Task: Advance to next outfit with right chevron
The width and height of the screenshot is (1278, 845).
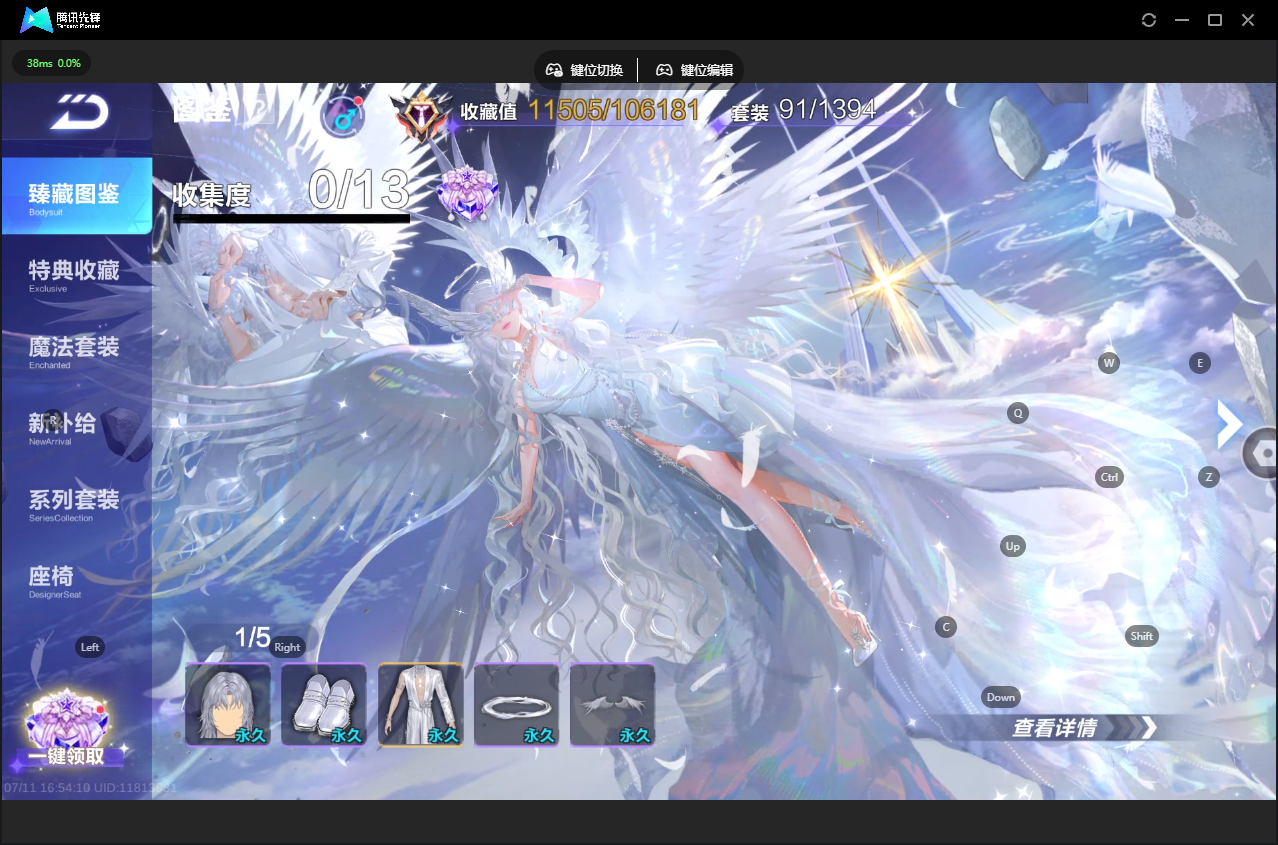Action: [1228, 424]
